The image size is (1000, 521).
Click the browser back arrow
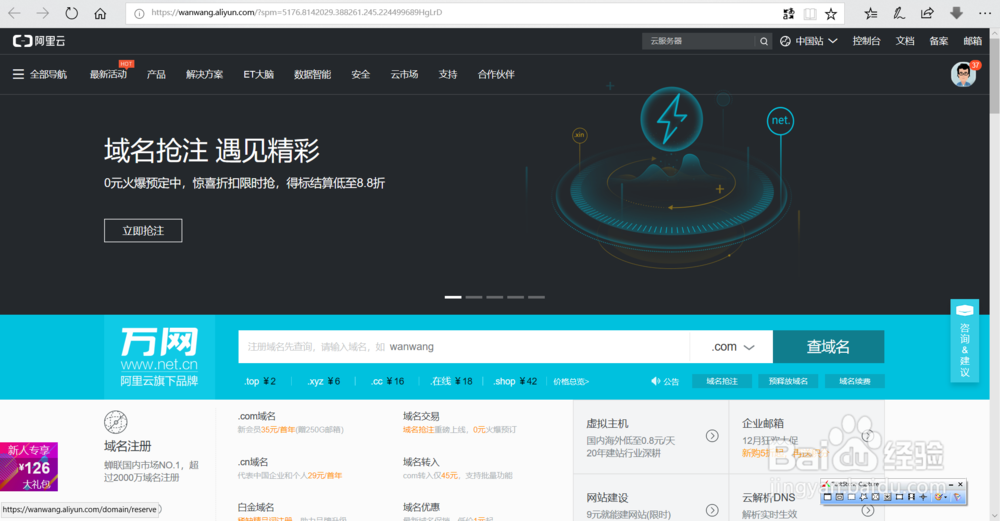(x=14, y=13)
